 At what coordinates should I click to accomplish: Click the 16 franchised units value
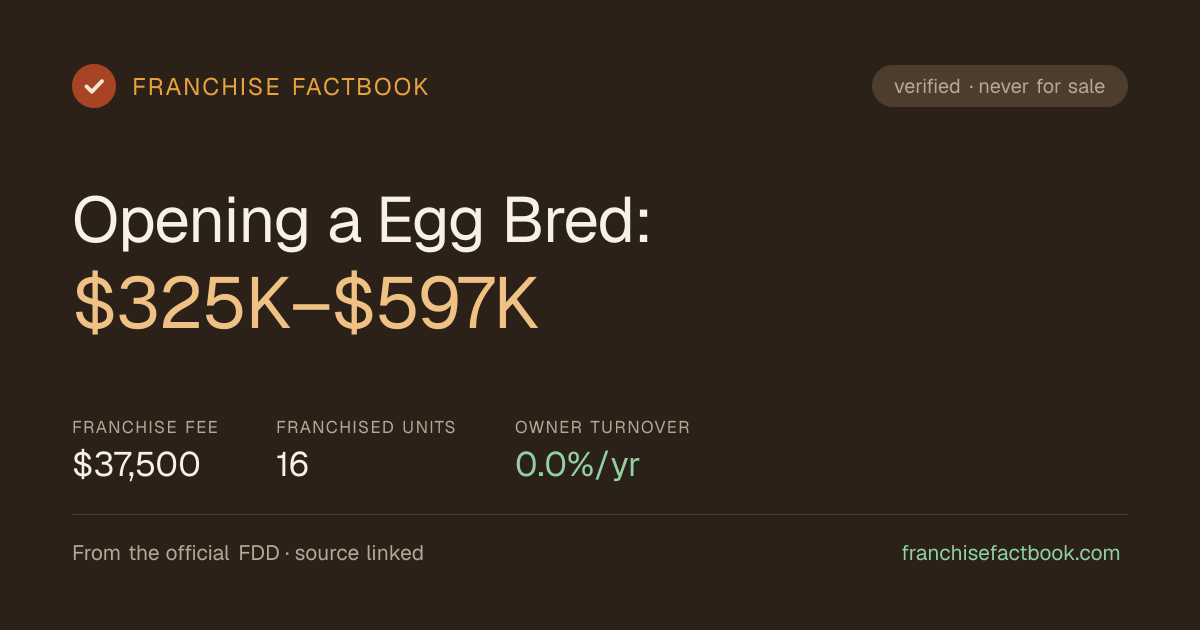(292, 464)
